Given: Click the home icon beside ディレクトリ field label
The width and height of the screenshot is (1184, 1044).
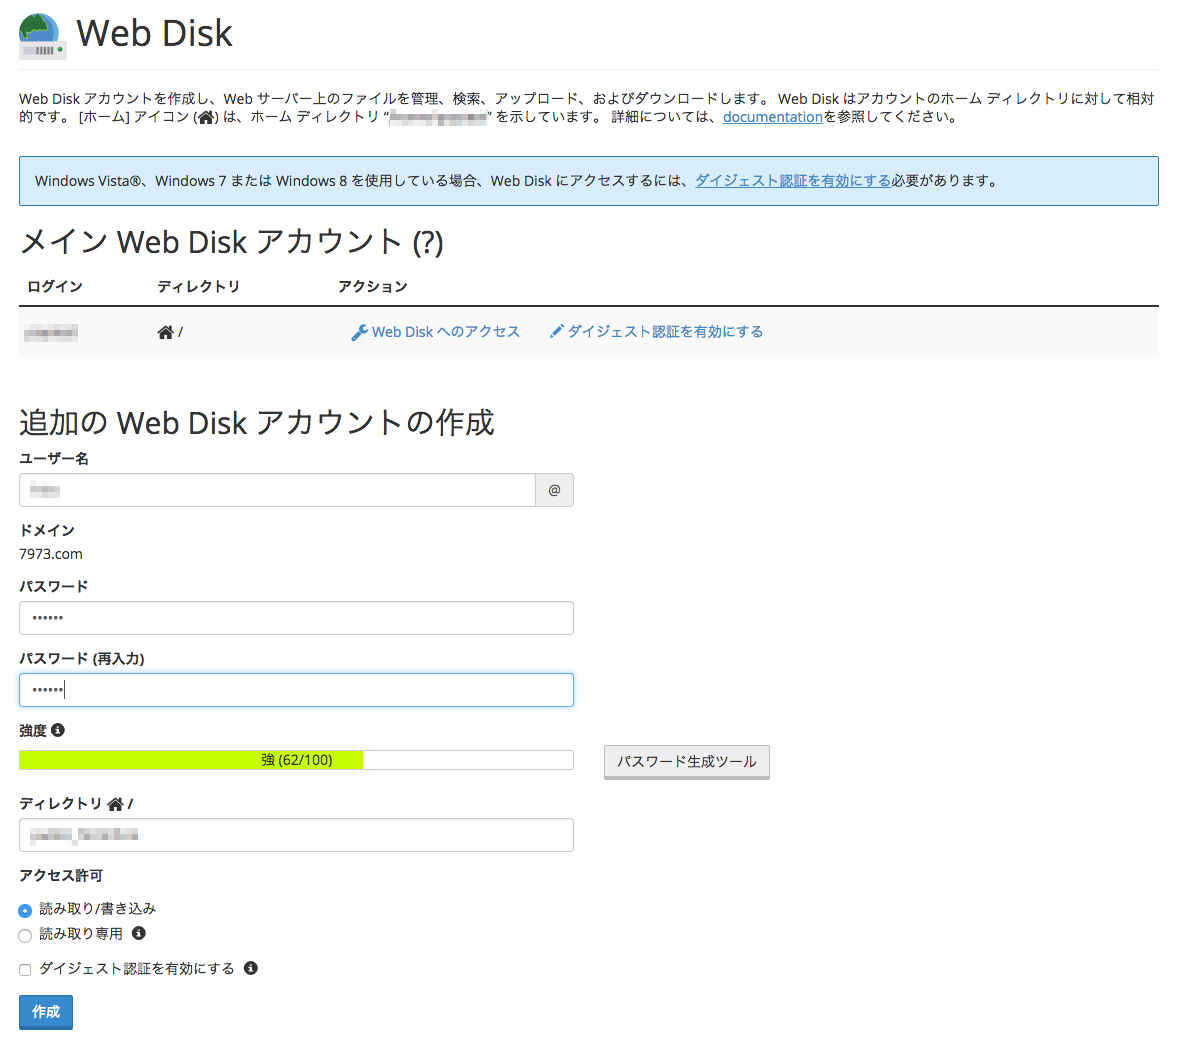Looking at the screenshot, I should point(116,804).
